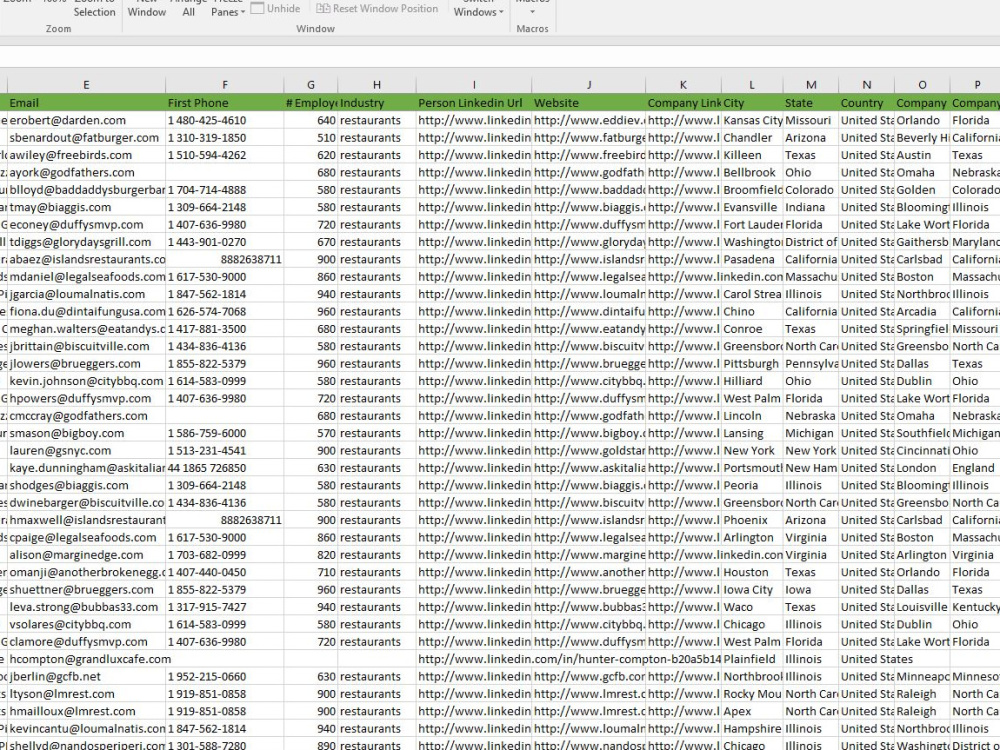Click the City header cell
1000x750 pixels.
[x=752, y=103]
